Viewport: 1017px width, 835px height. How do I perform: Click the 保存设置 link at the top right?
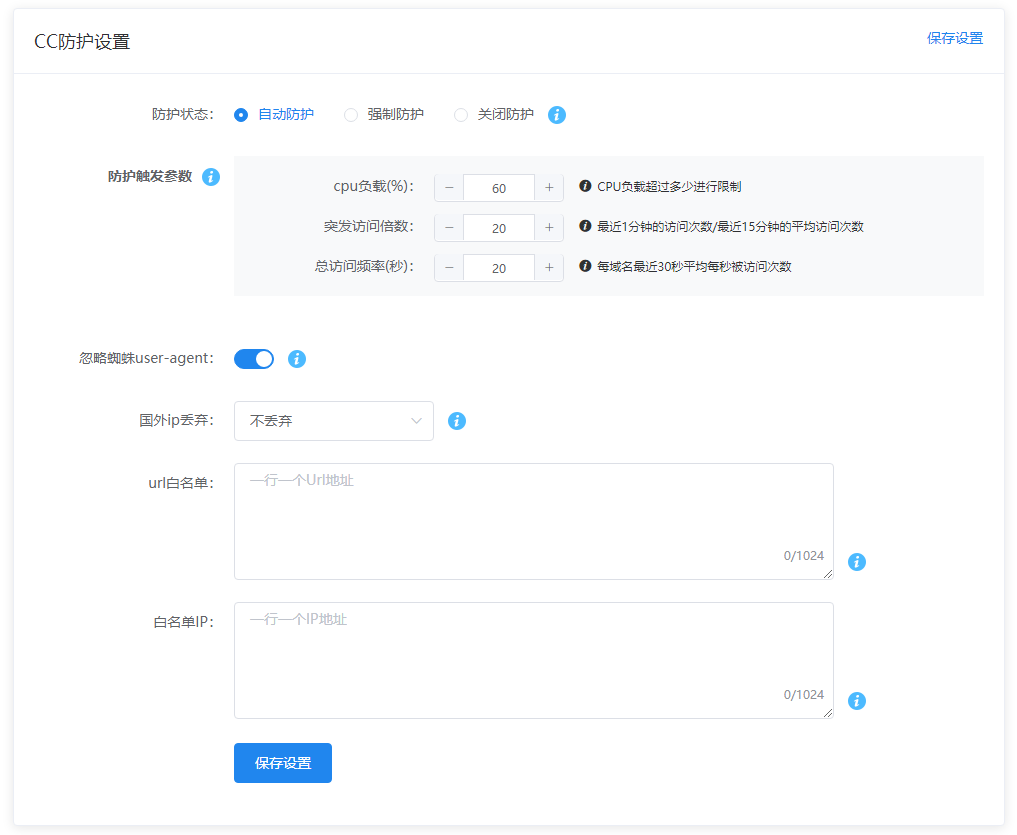(x=955, y=38)
